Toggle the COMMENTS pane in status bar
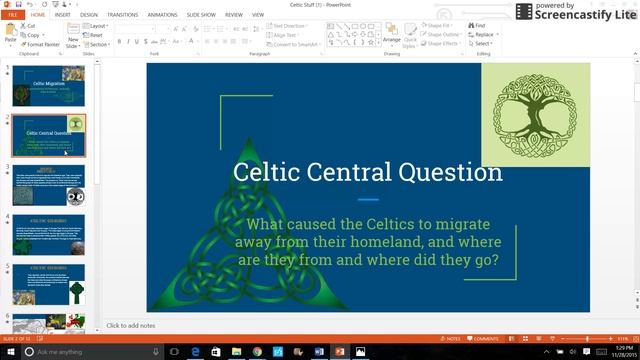Screen dimensions: 640x360 (483, 339)
